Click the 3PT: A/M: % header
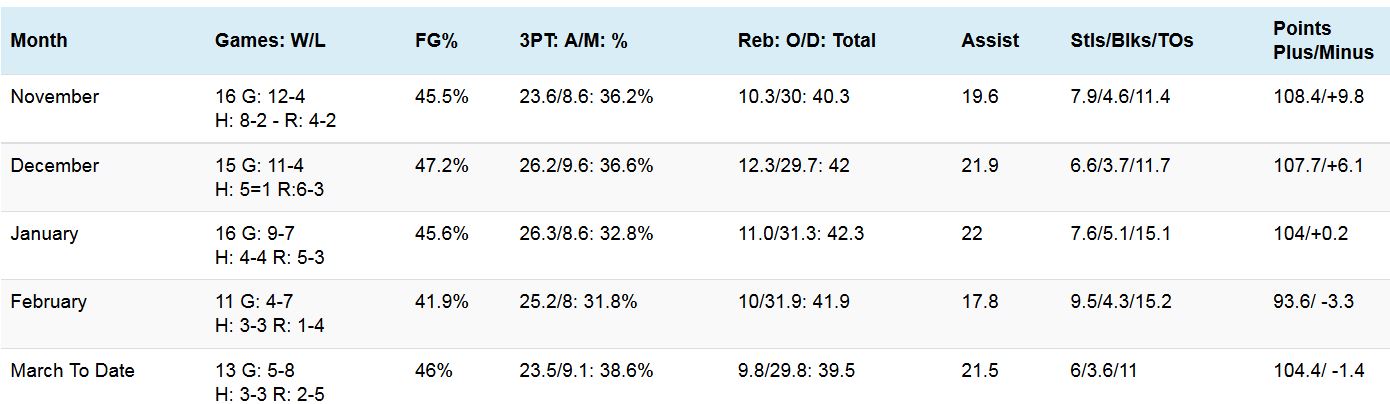Screen dimensions: 1390x404 click(573, 41)
